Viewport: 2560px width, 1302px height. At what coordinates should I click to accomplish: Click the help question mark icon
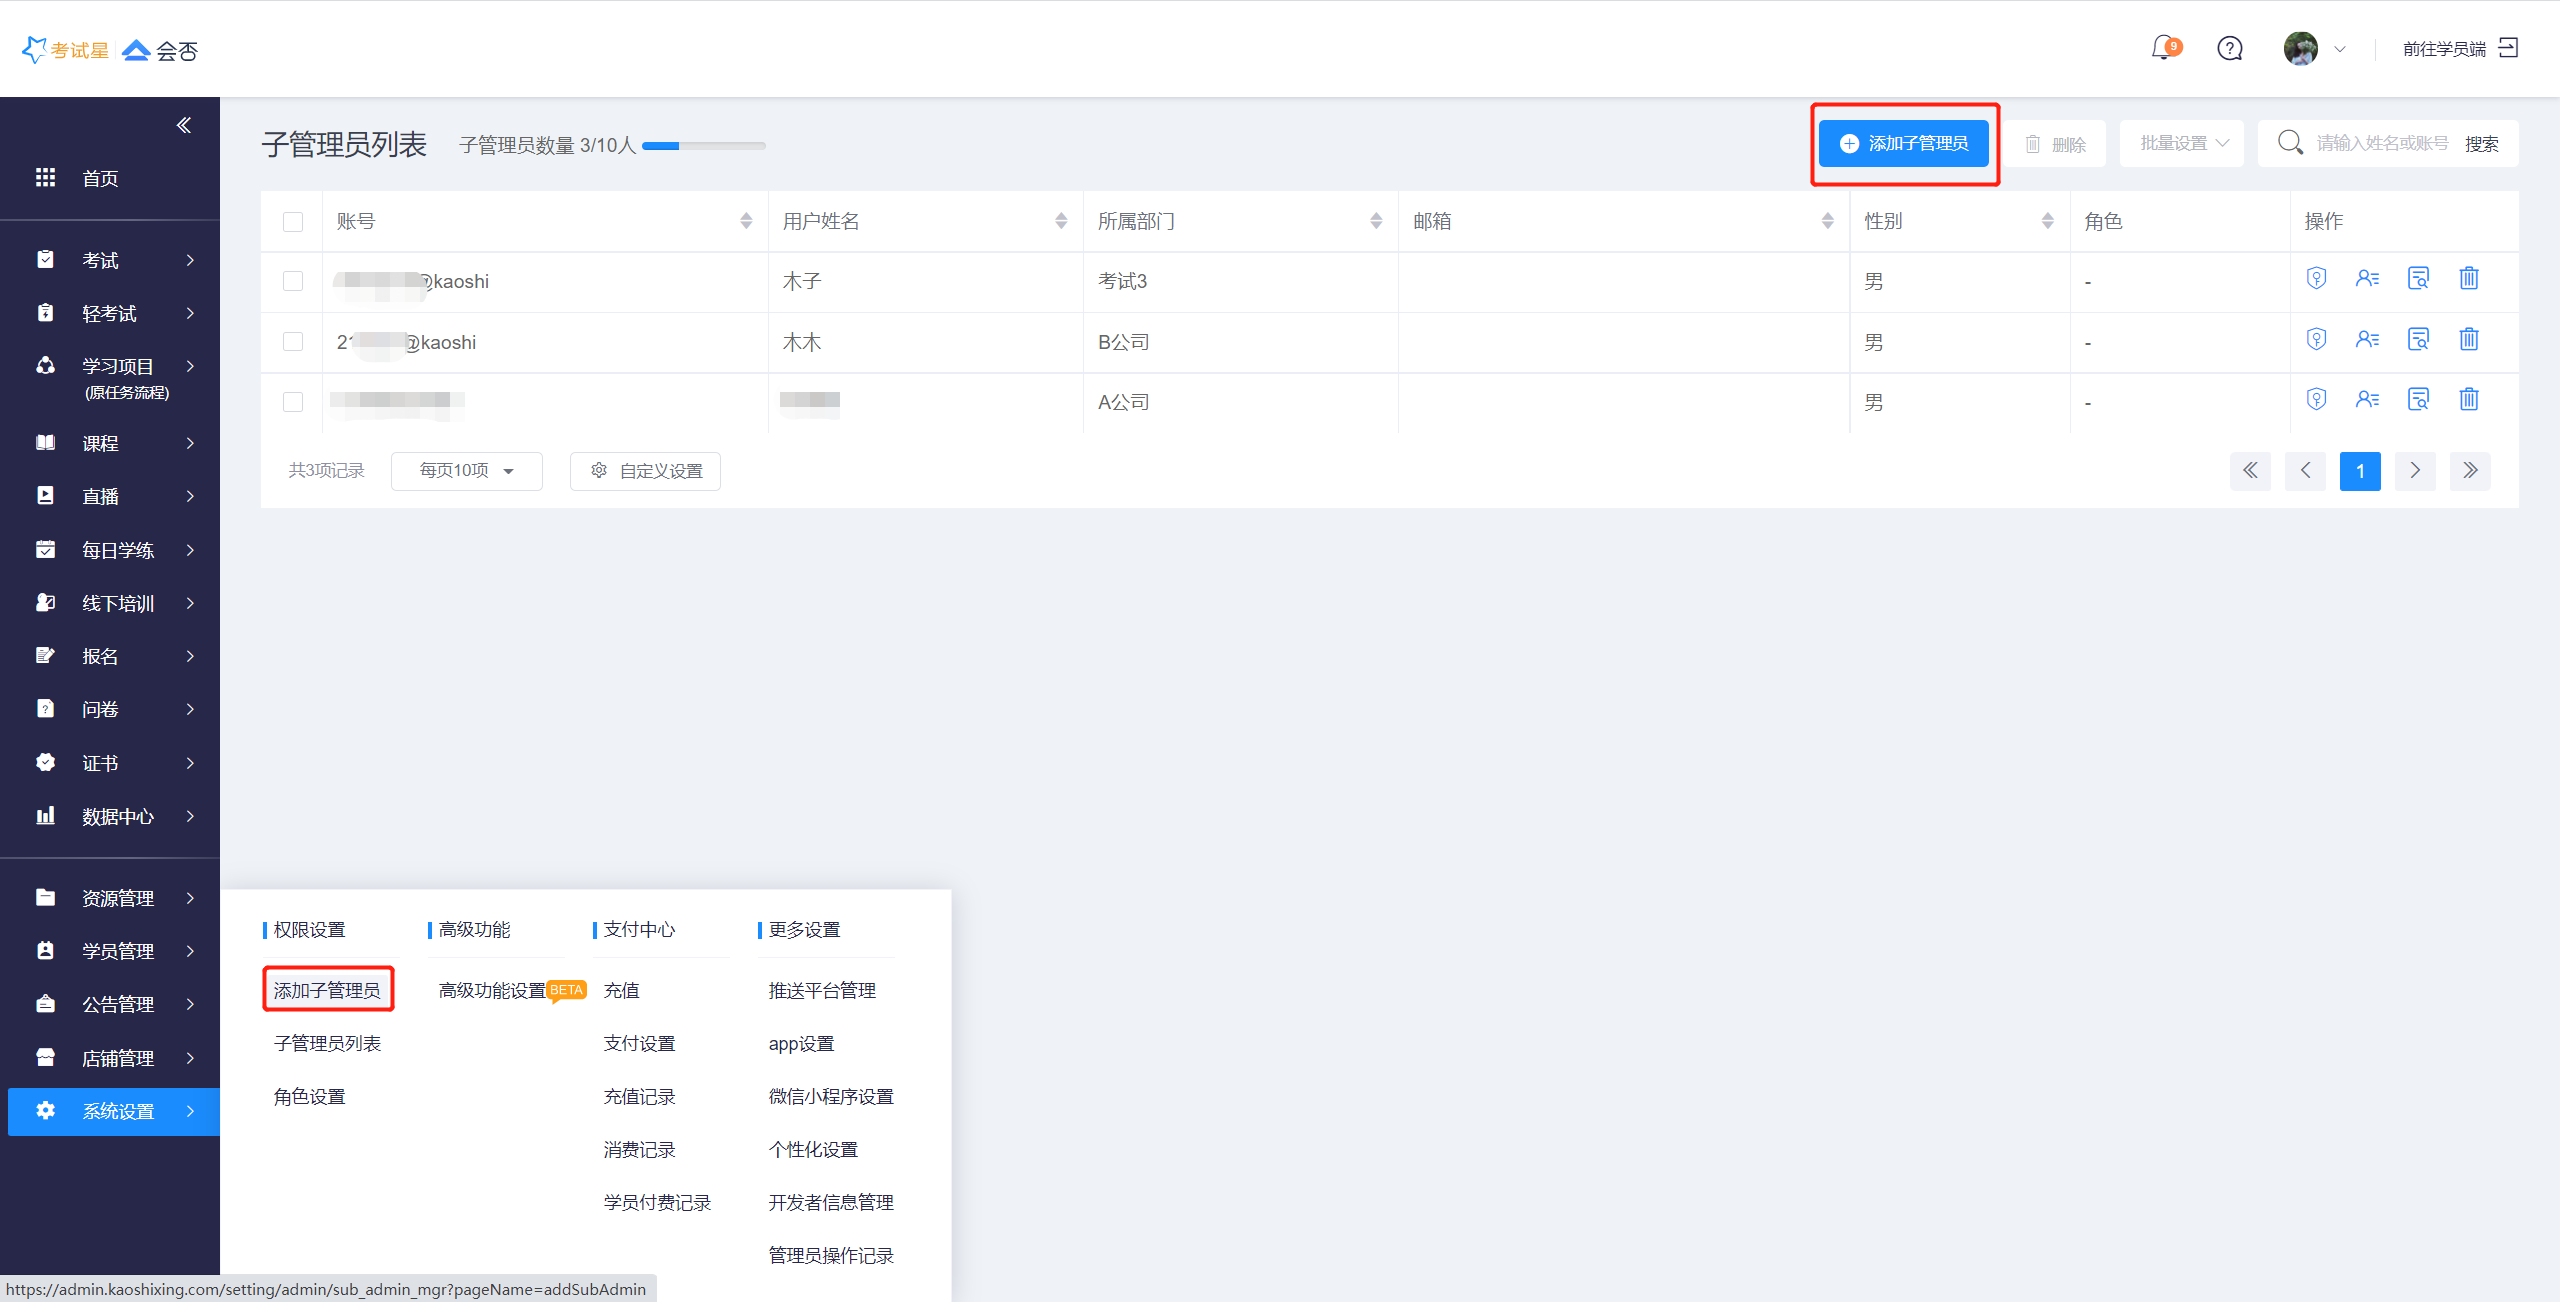(2229, 48)
